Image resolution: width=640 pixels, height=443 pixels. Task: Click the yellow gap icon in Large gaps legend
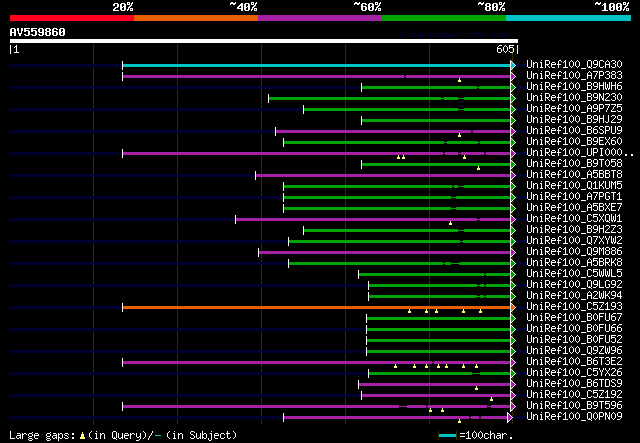(x=83, y=436)
